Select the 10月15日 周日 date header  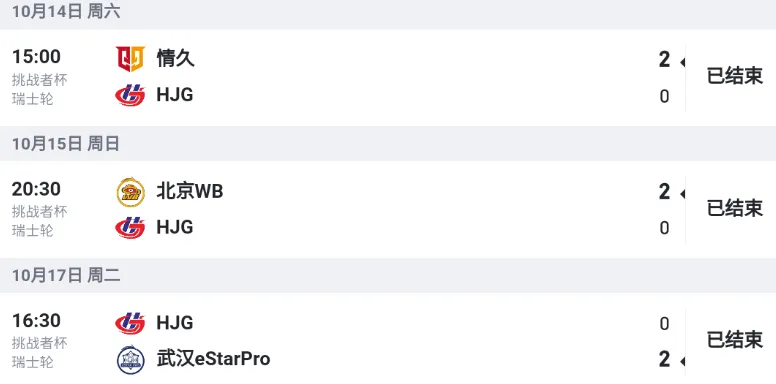(388, 144)
